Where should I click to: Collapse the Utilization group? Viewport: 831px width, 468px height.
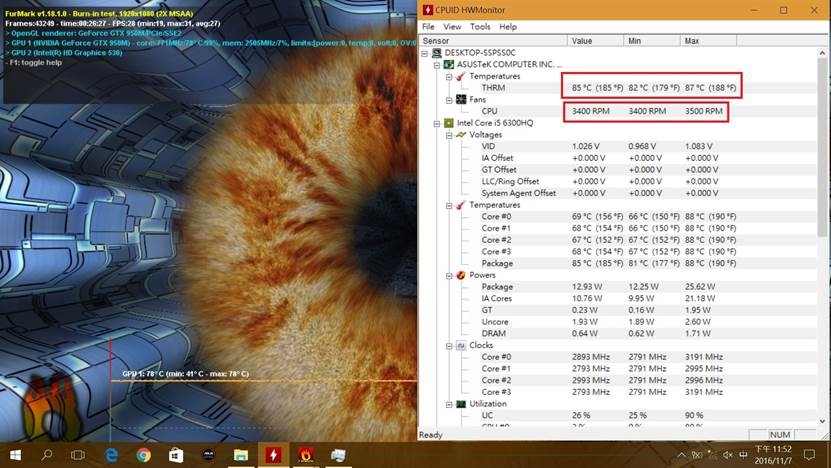449,404
